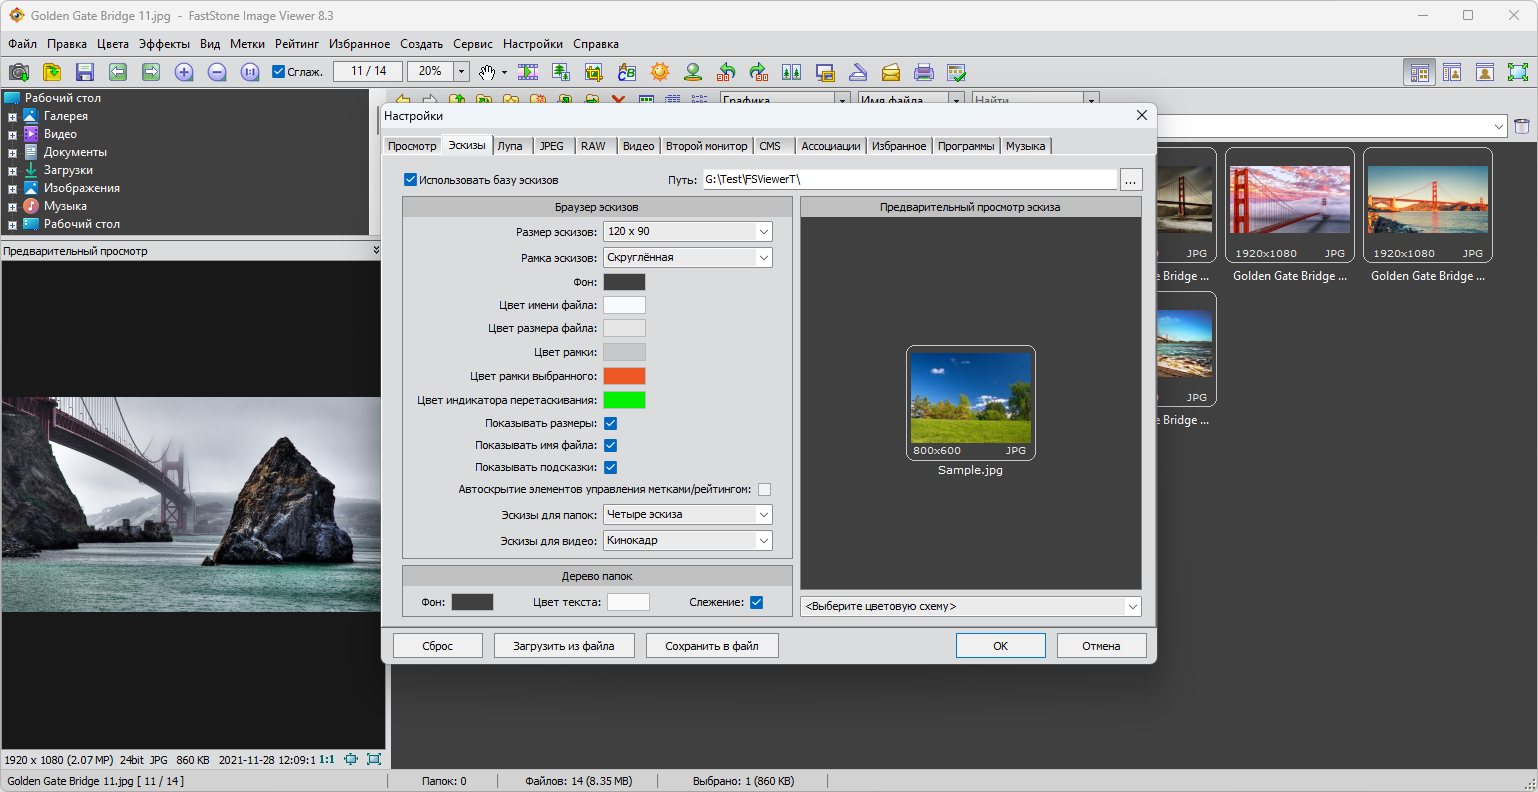Click the 'Сохранить в файл' button

click(x=711, y=646)
